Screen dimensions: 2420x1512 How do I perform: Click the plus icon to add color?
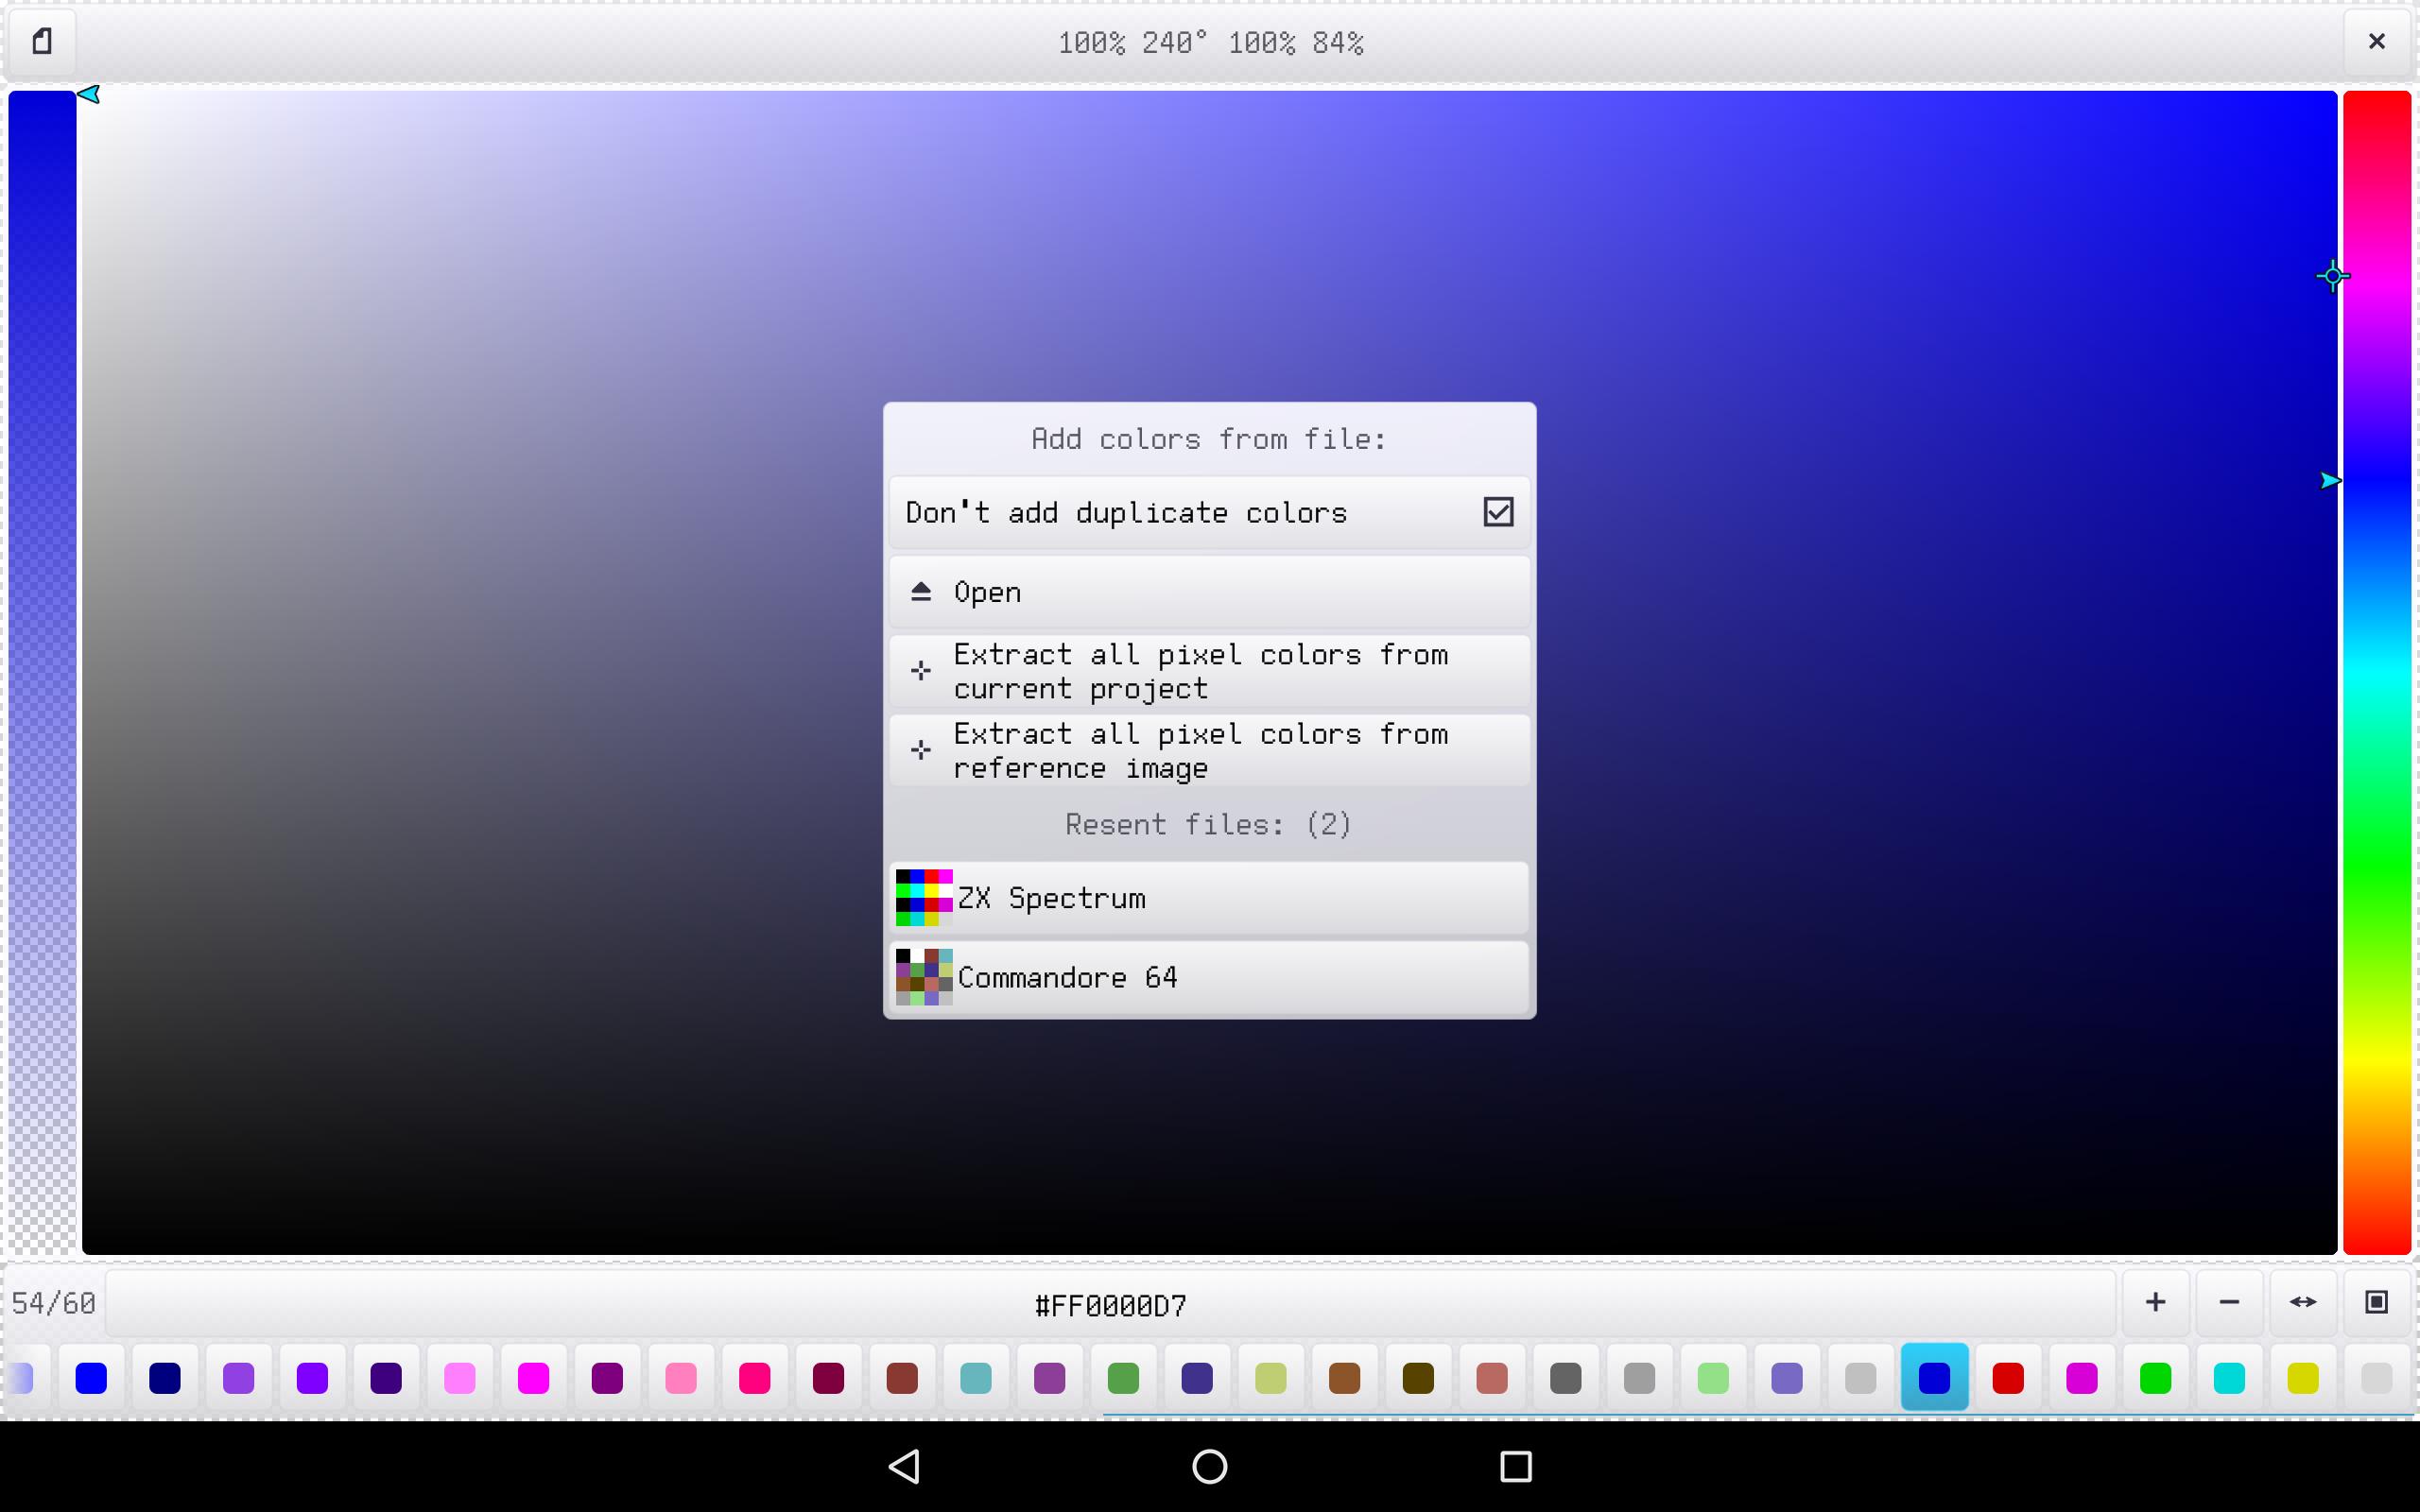coord(2155,1302)
